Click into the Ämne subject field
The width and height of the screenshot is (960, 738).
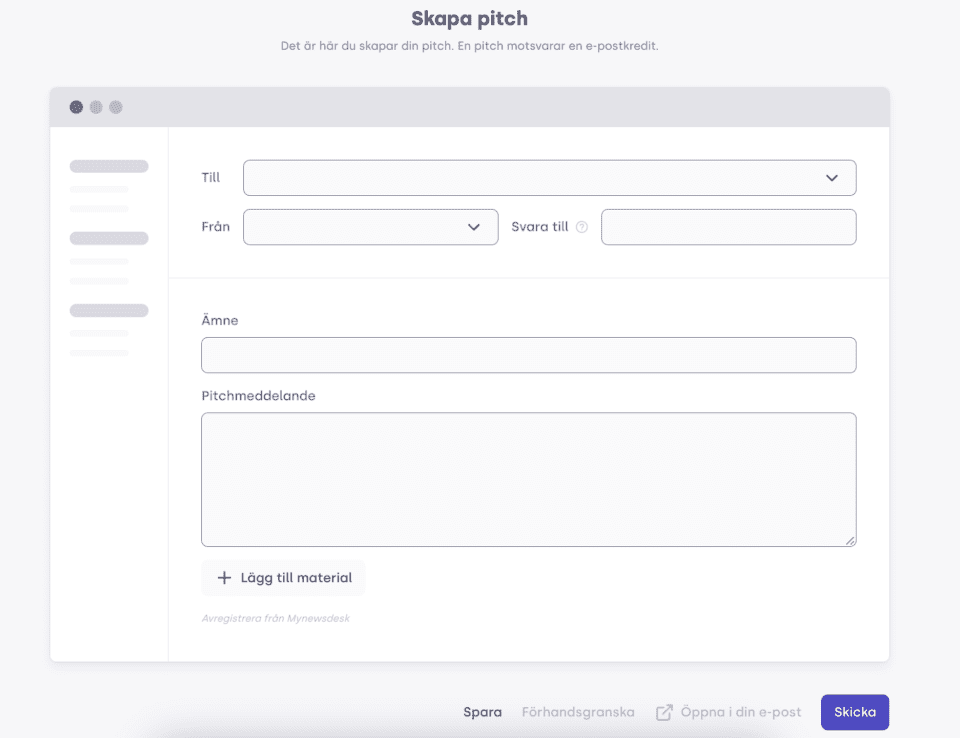click(528, 355)
